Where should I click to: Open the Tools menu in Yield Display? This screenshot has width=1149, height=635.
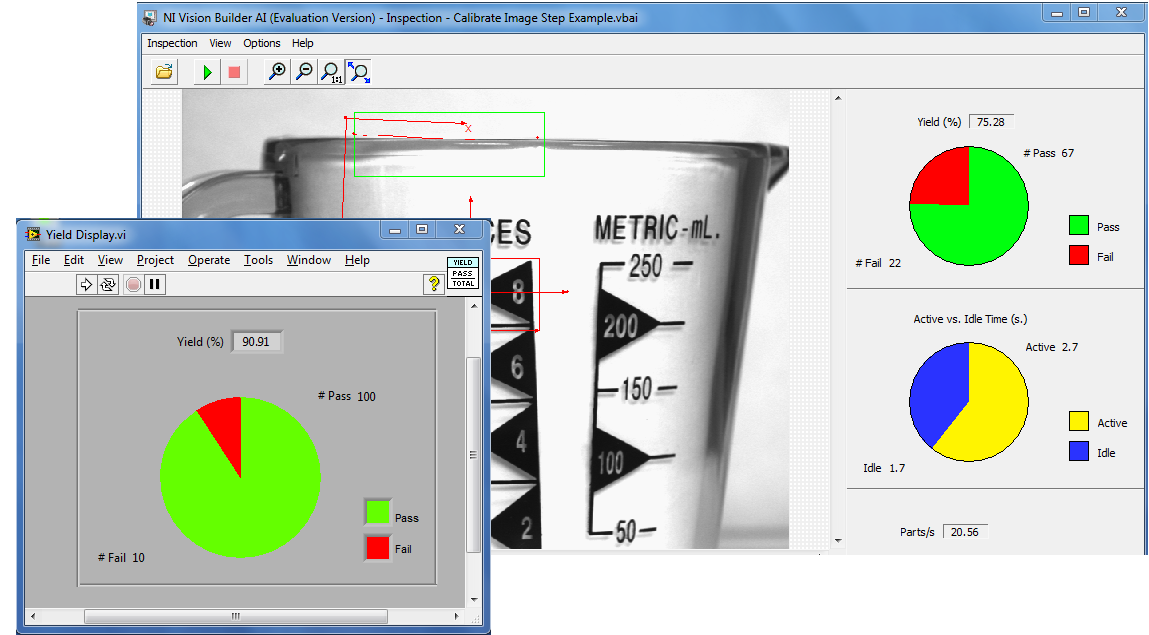[x=258, y=260]
